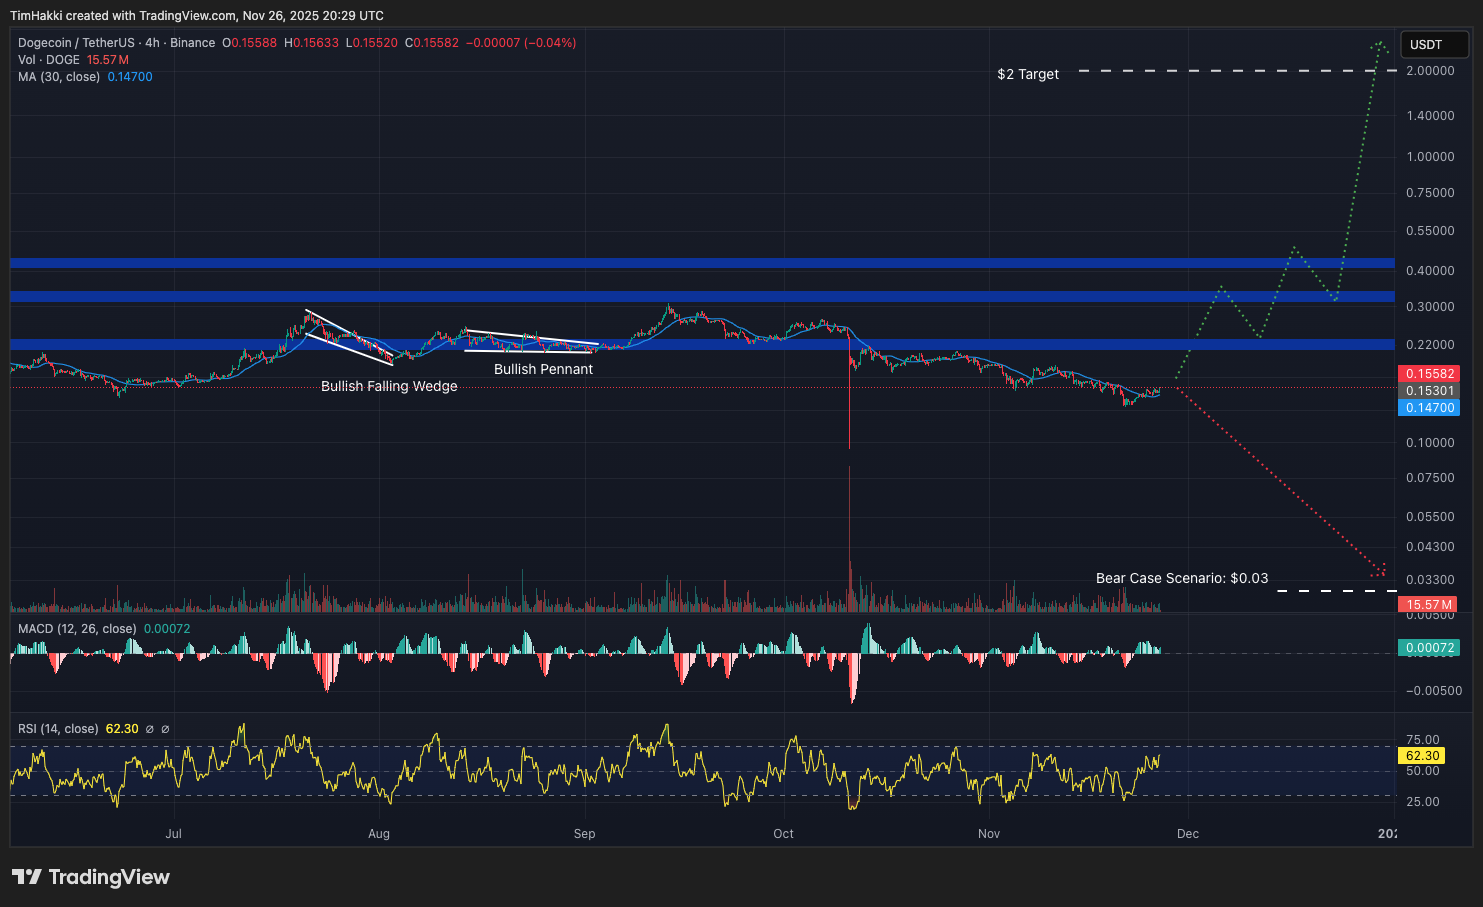The height and width of the screenshot is (907, 1483).
Task: Select the Bullish Pennant label on the chart
Action: [x=543, y=369]
